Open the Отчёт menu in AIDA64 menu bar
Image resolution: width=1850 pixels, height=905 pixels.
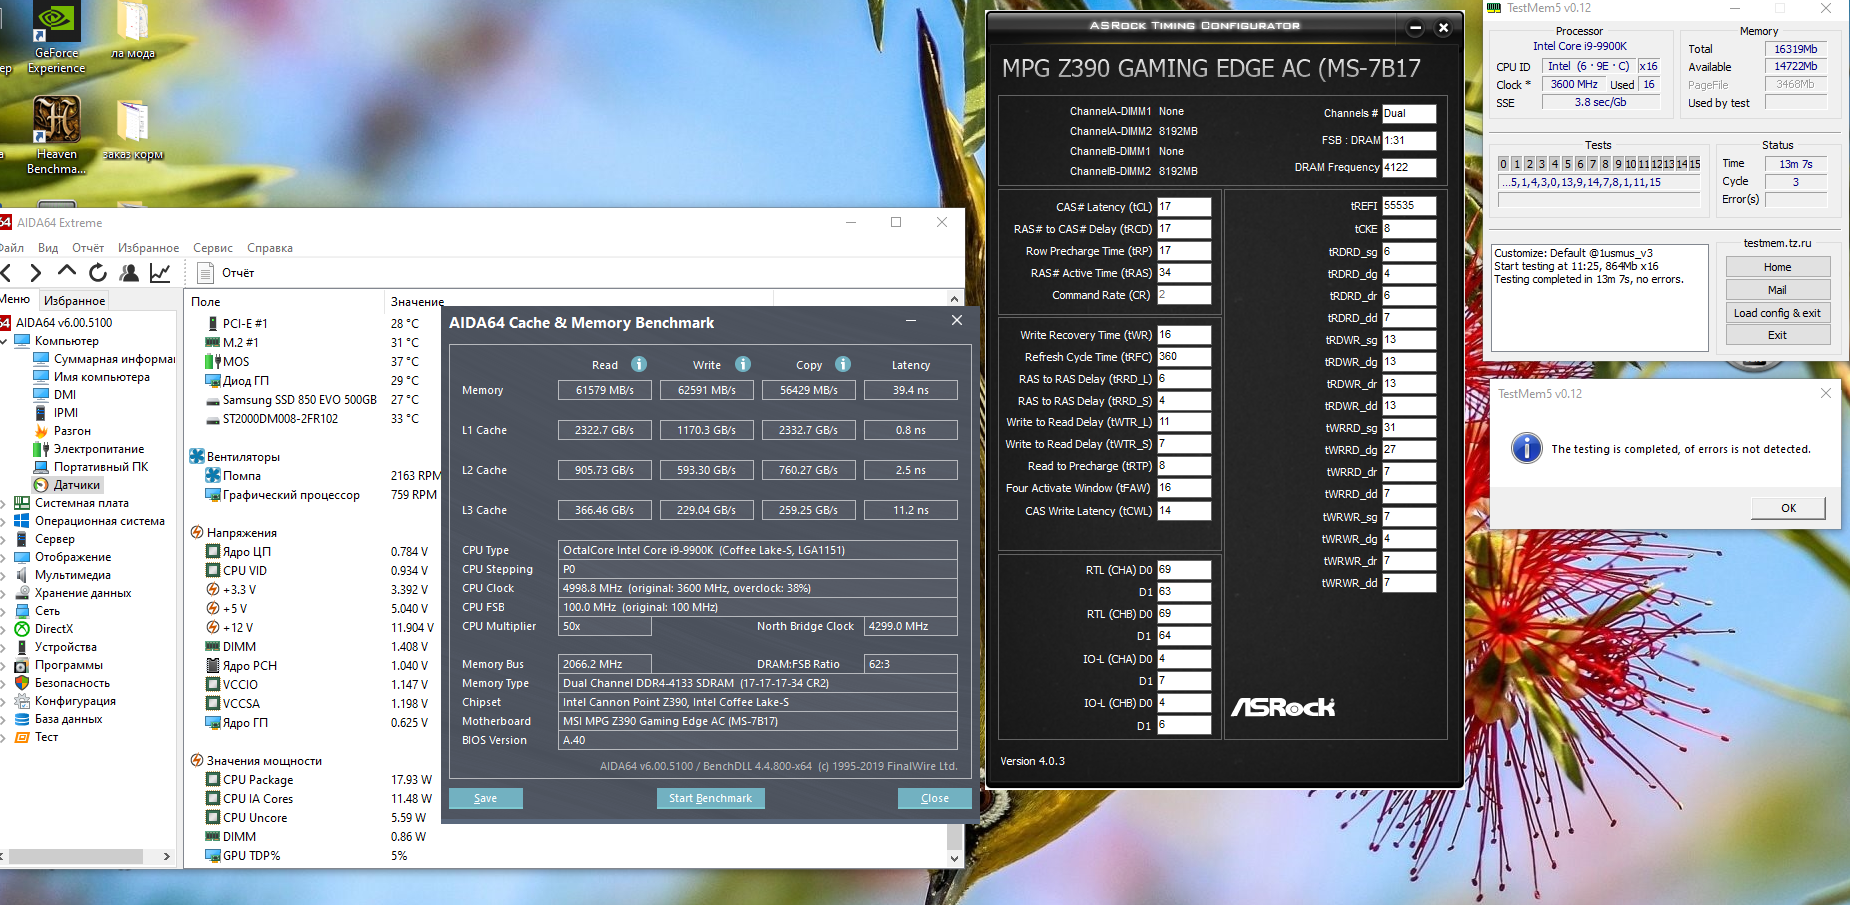[x=88, y=248]
